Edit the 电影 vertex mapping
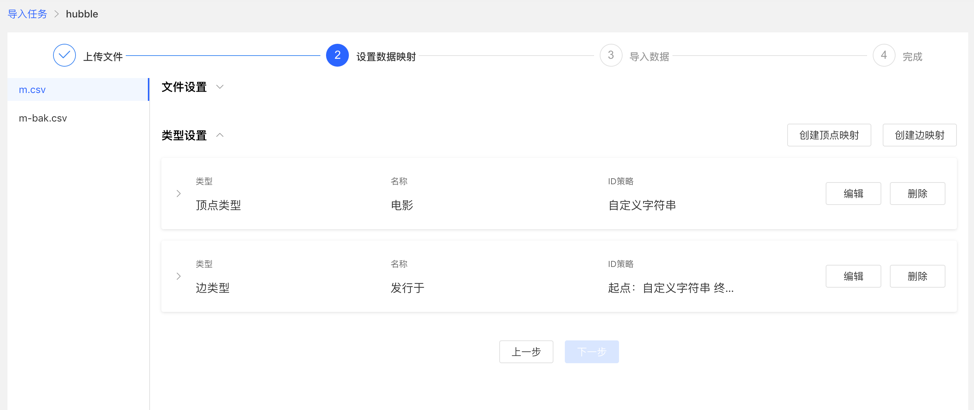Viewport: 974px width, 410px height. click(853, 194)
